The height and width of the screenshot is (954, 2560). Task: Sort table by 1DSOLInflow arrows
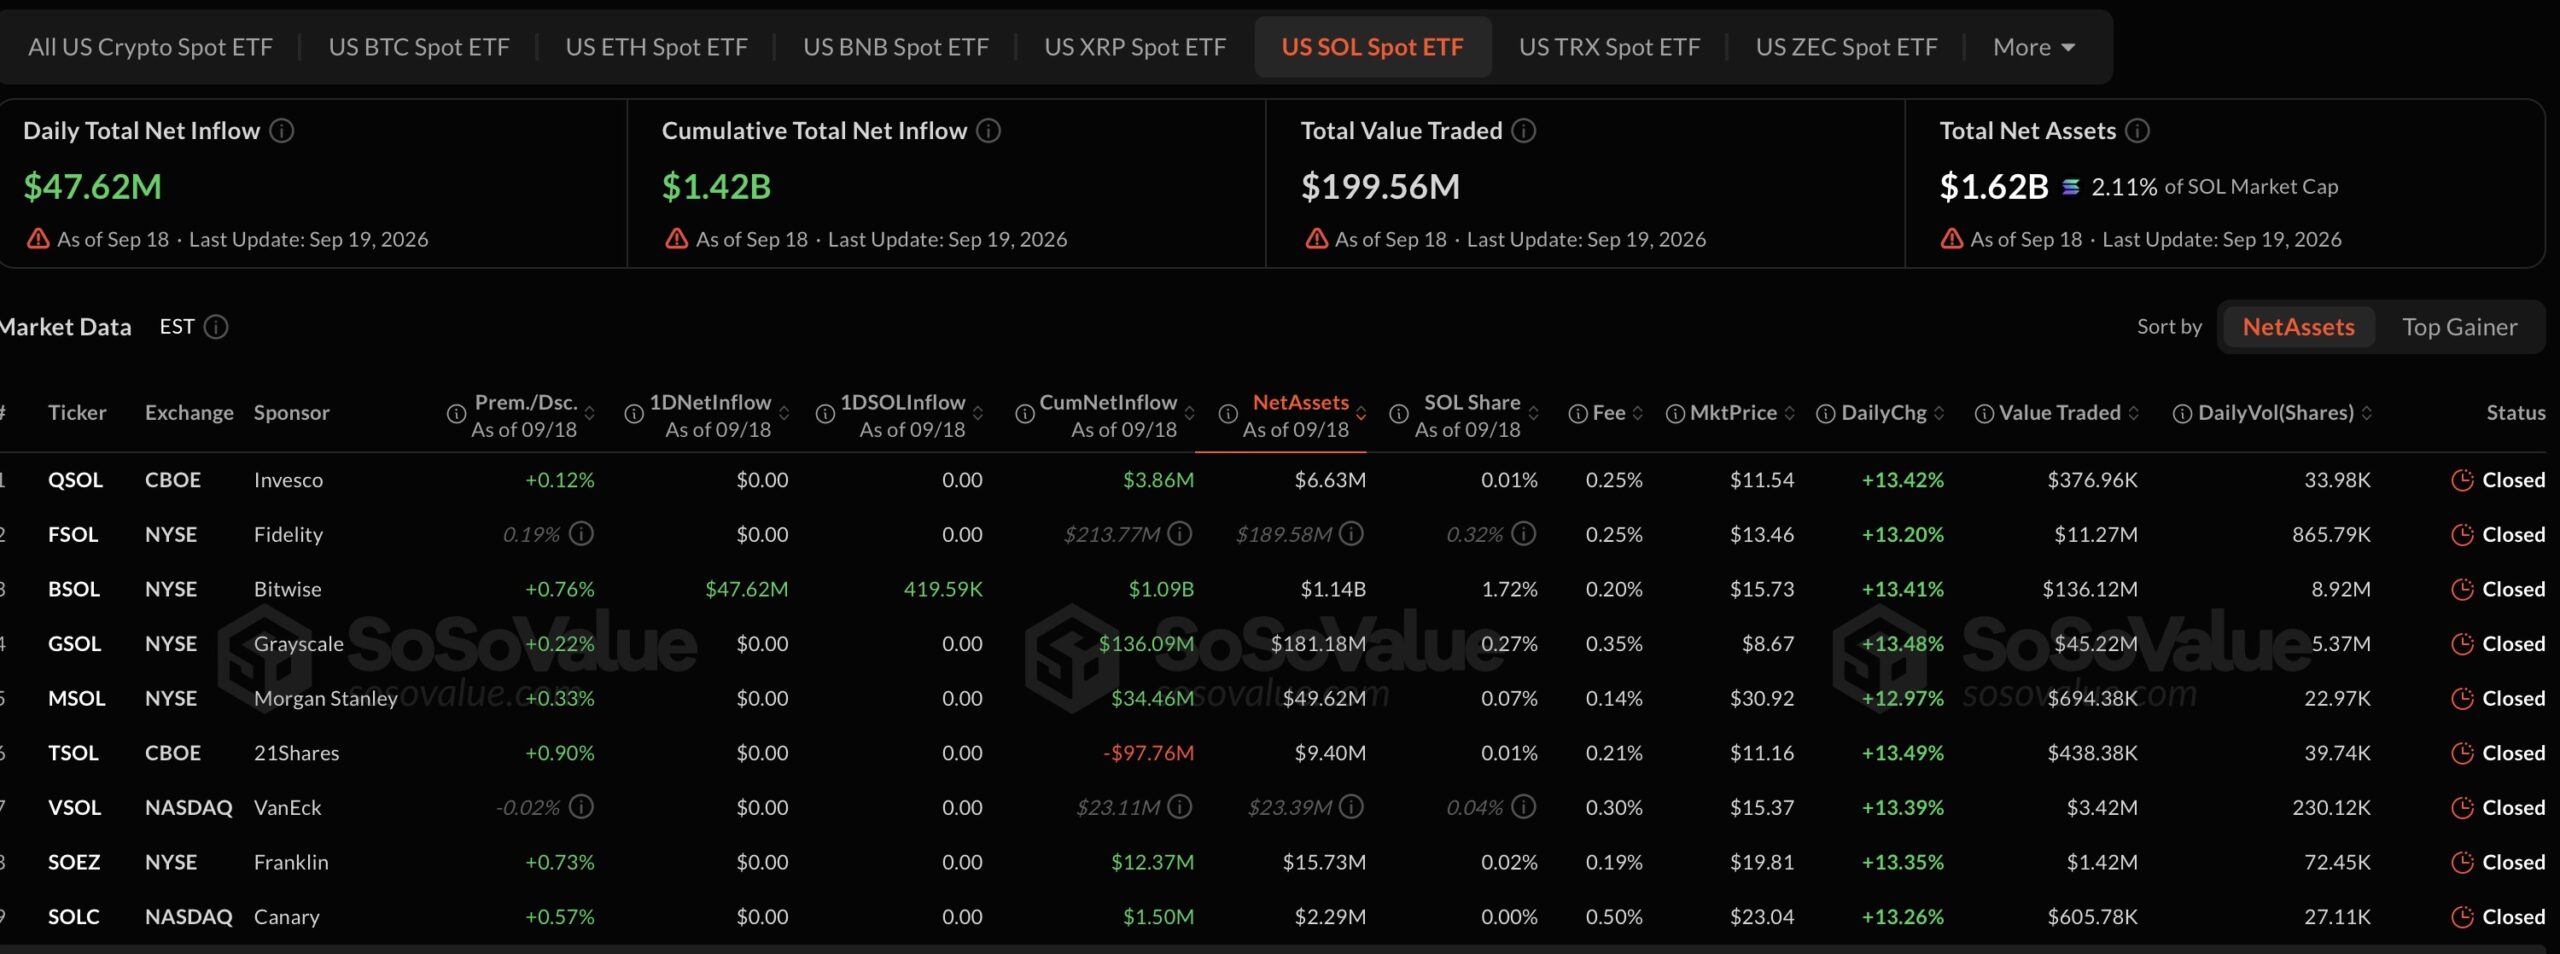coord(978,414)
